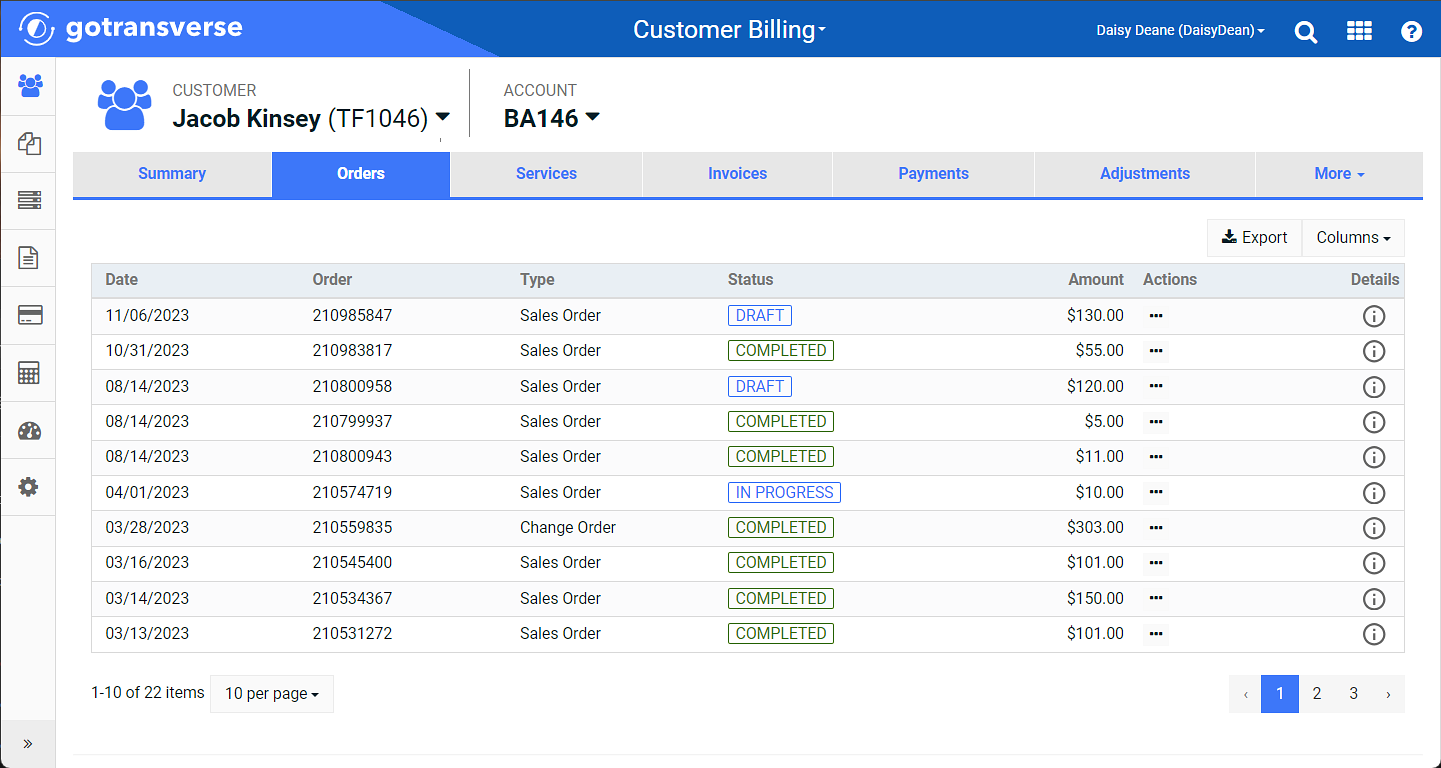Switch to the Adjustments tab

coord(1145,174)
